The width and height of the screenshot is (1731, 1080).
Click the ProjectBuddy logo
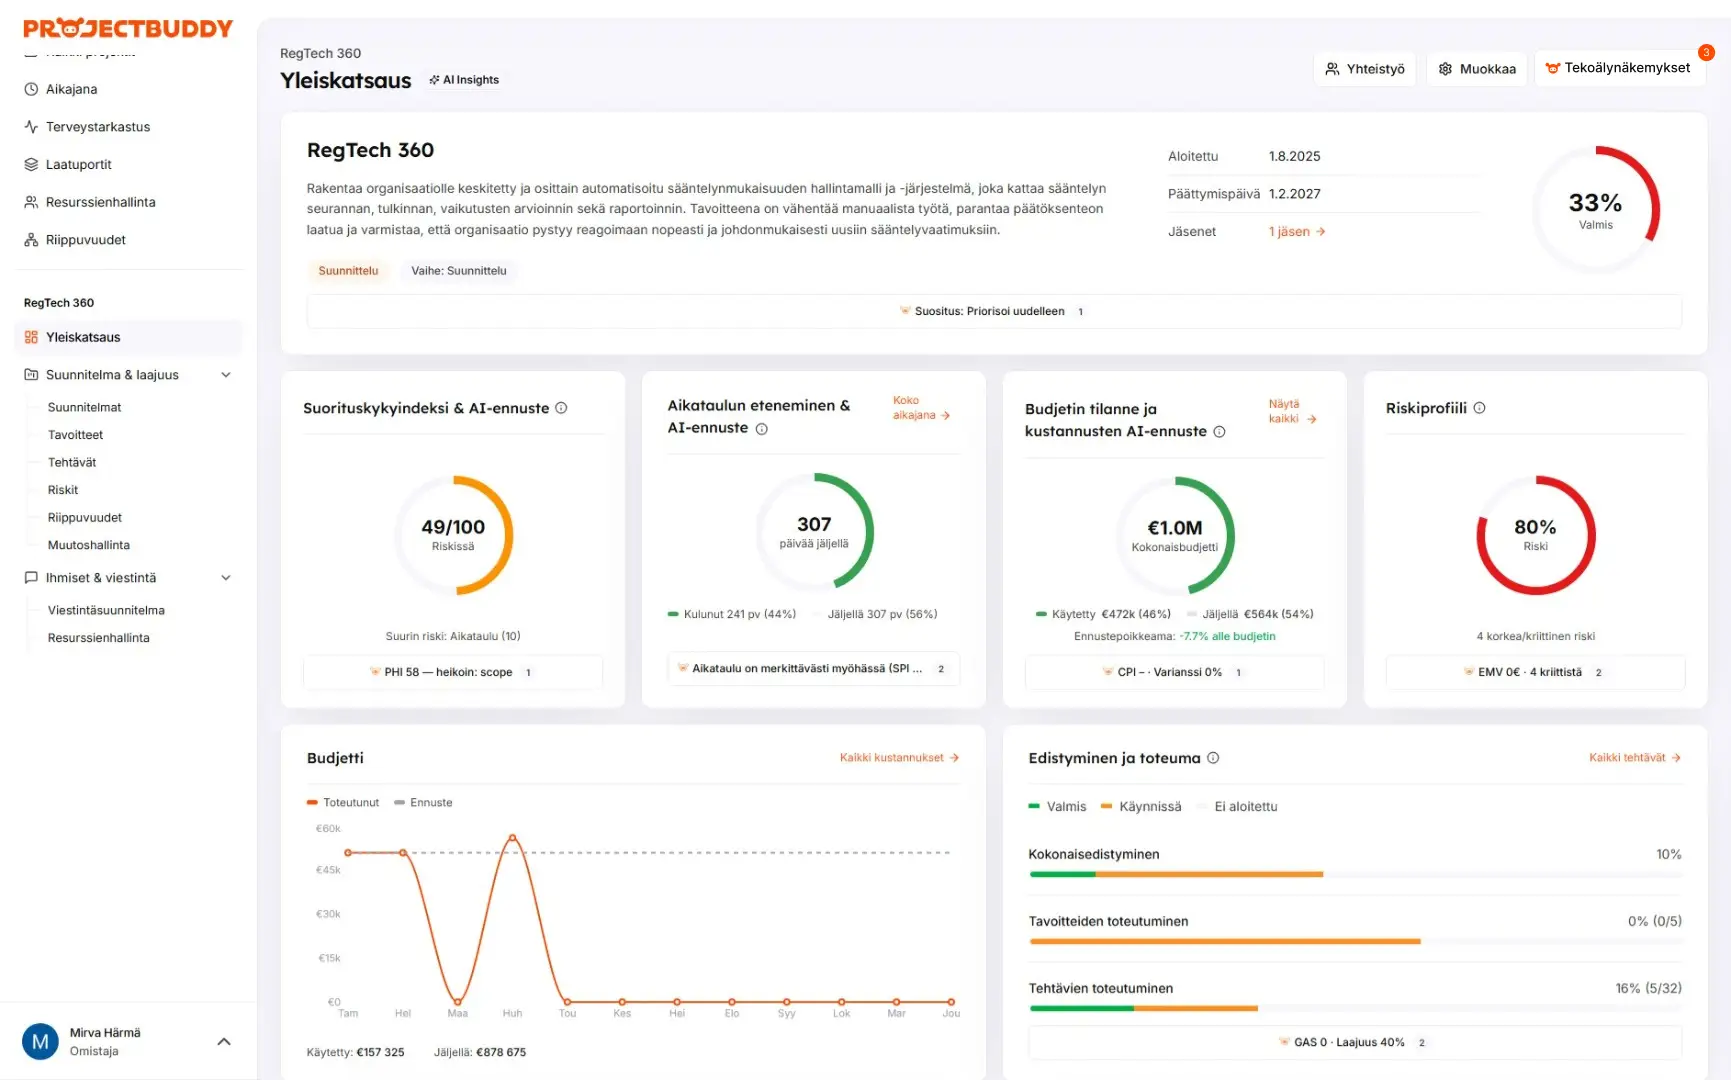[x=128, y=28]
